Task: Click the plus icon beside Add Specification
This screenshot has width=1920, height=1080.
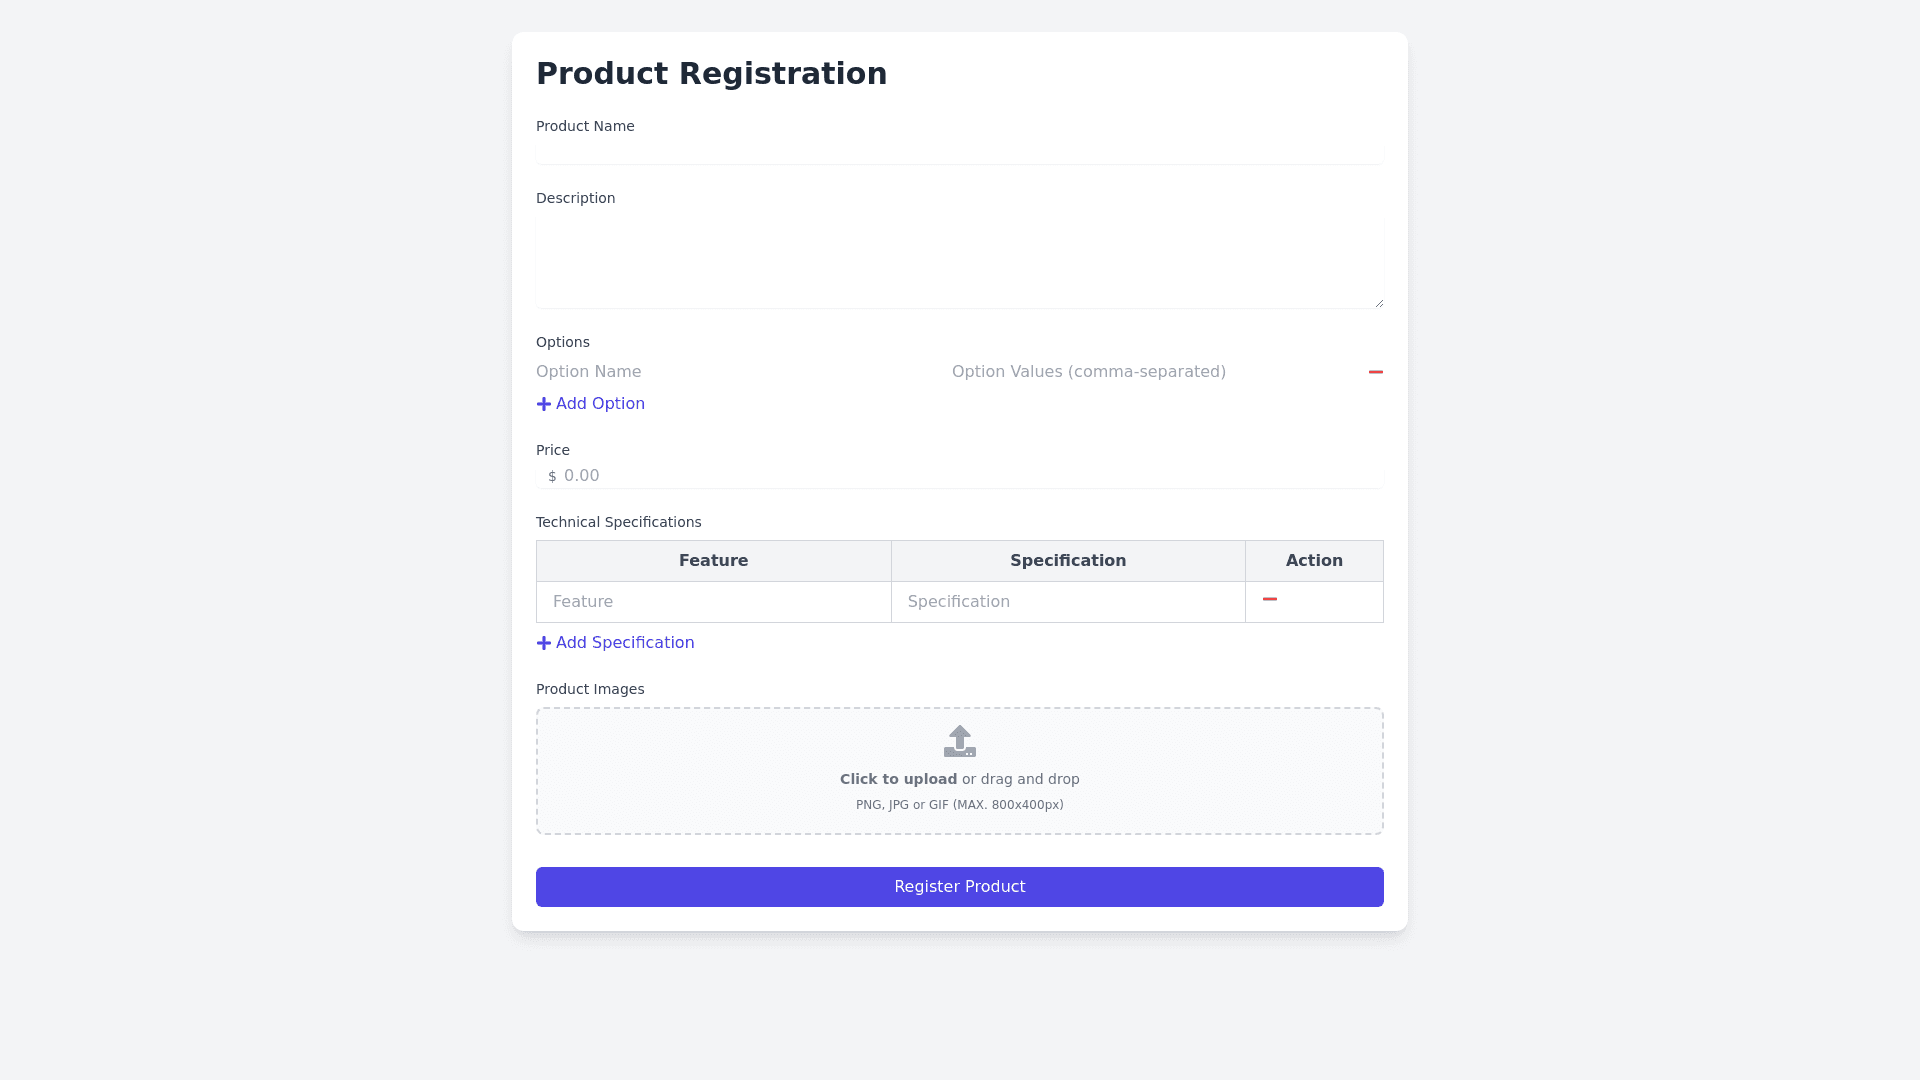Action: [x=544, y=643]
